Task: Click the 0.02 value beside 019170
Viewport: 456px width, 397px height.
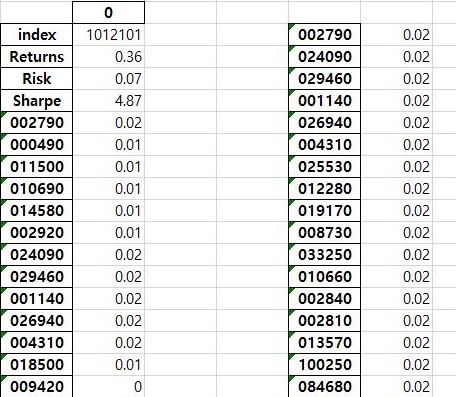Action: (396, 210)
